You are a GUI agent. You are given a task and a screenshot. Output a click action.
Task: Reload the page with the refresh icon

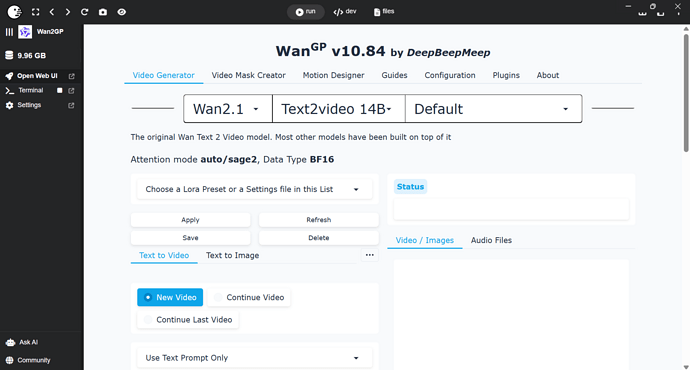point(84,12)
